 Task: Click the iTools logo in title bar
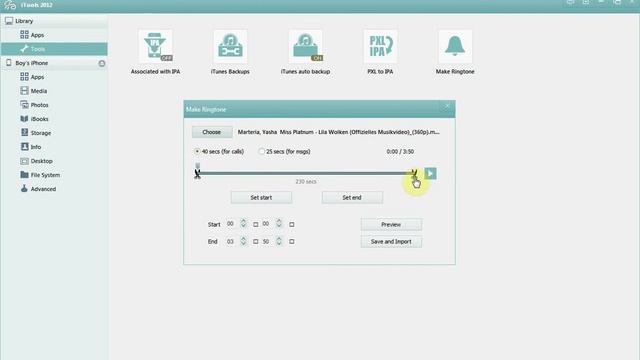tap(10, 5)
